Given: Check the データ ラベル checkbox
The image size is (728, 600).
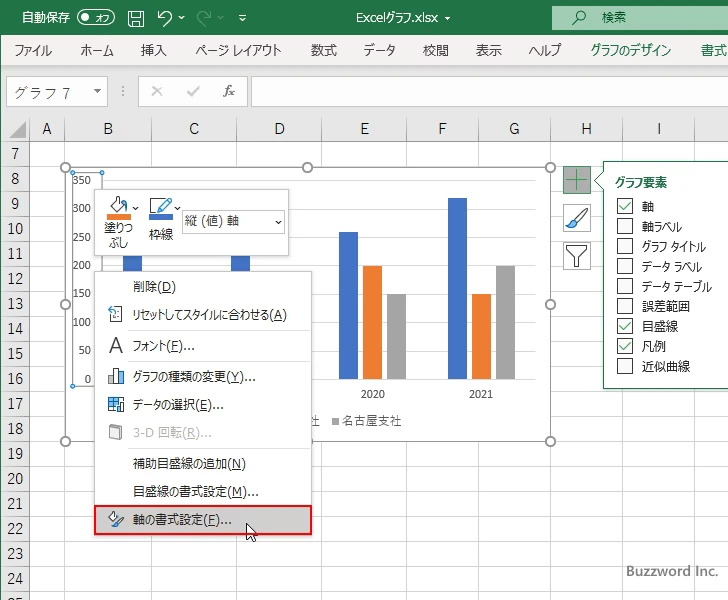Looking at the screenshot, I should 624,266.
